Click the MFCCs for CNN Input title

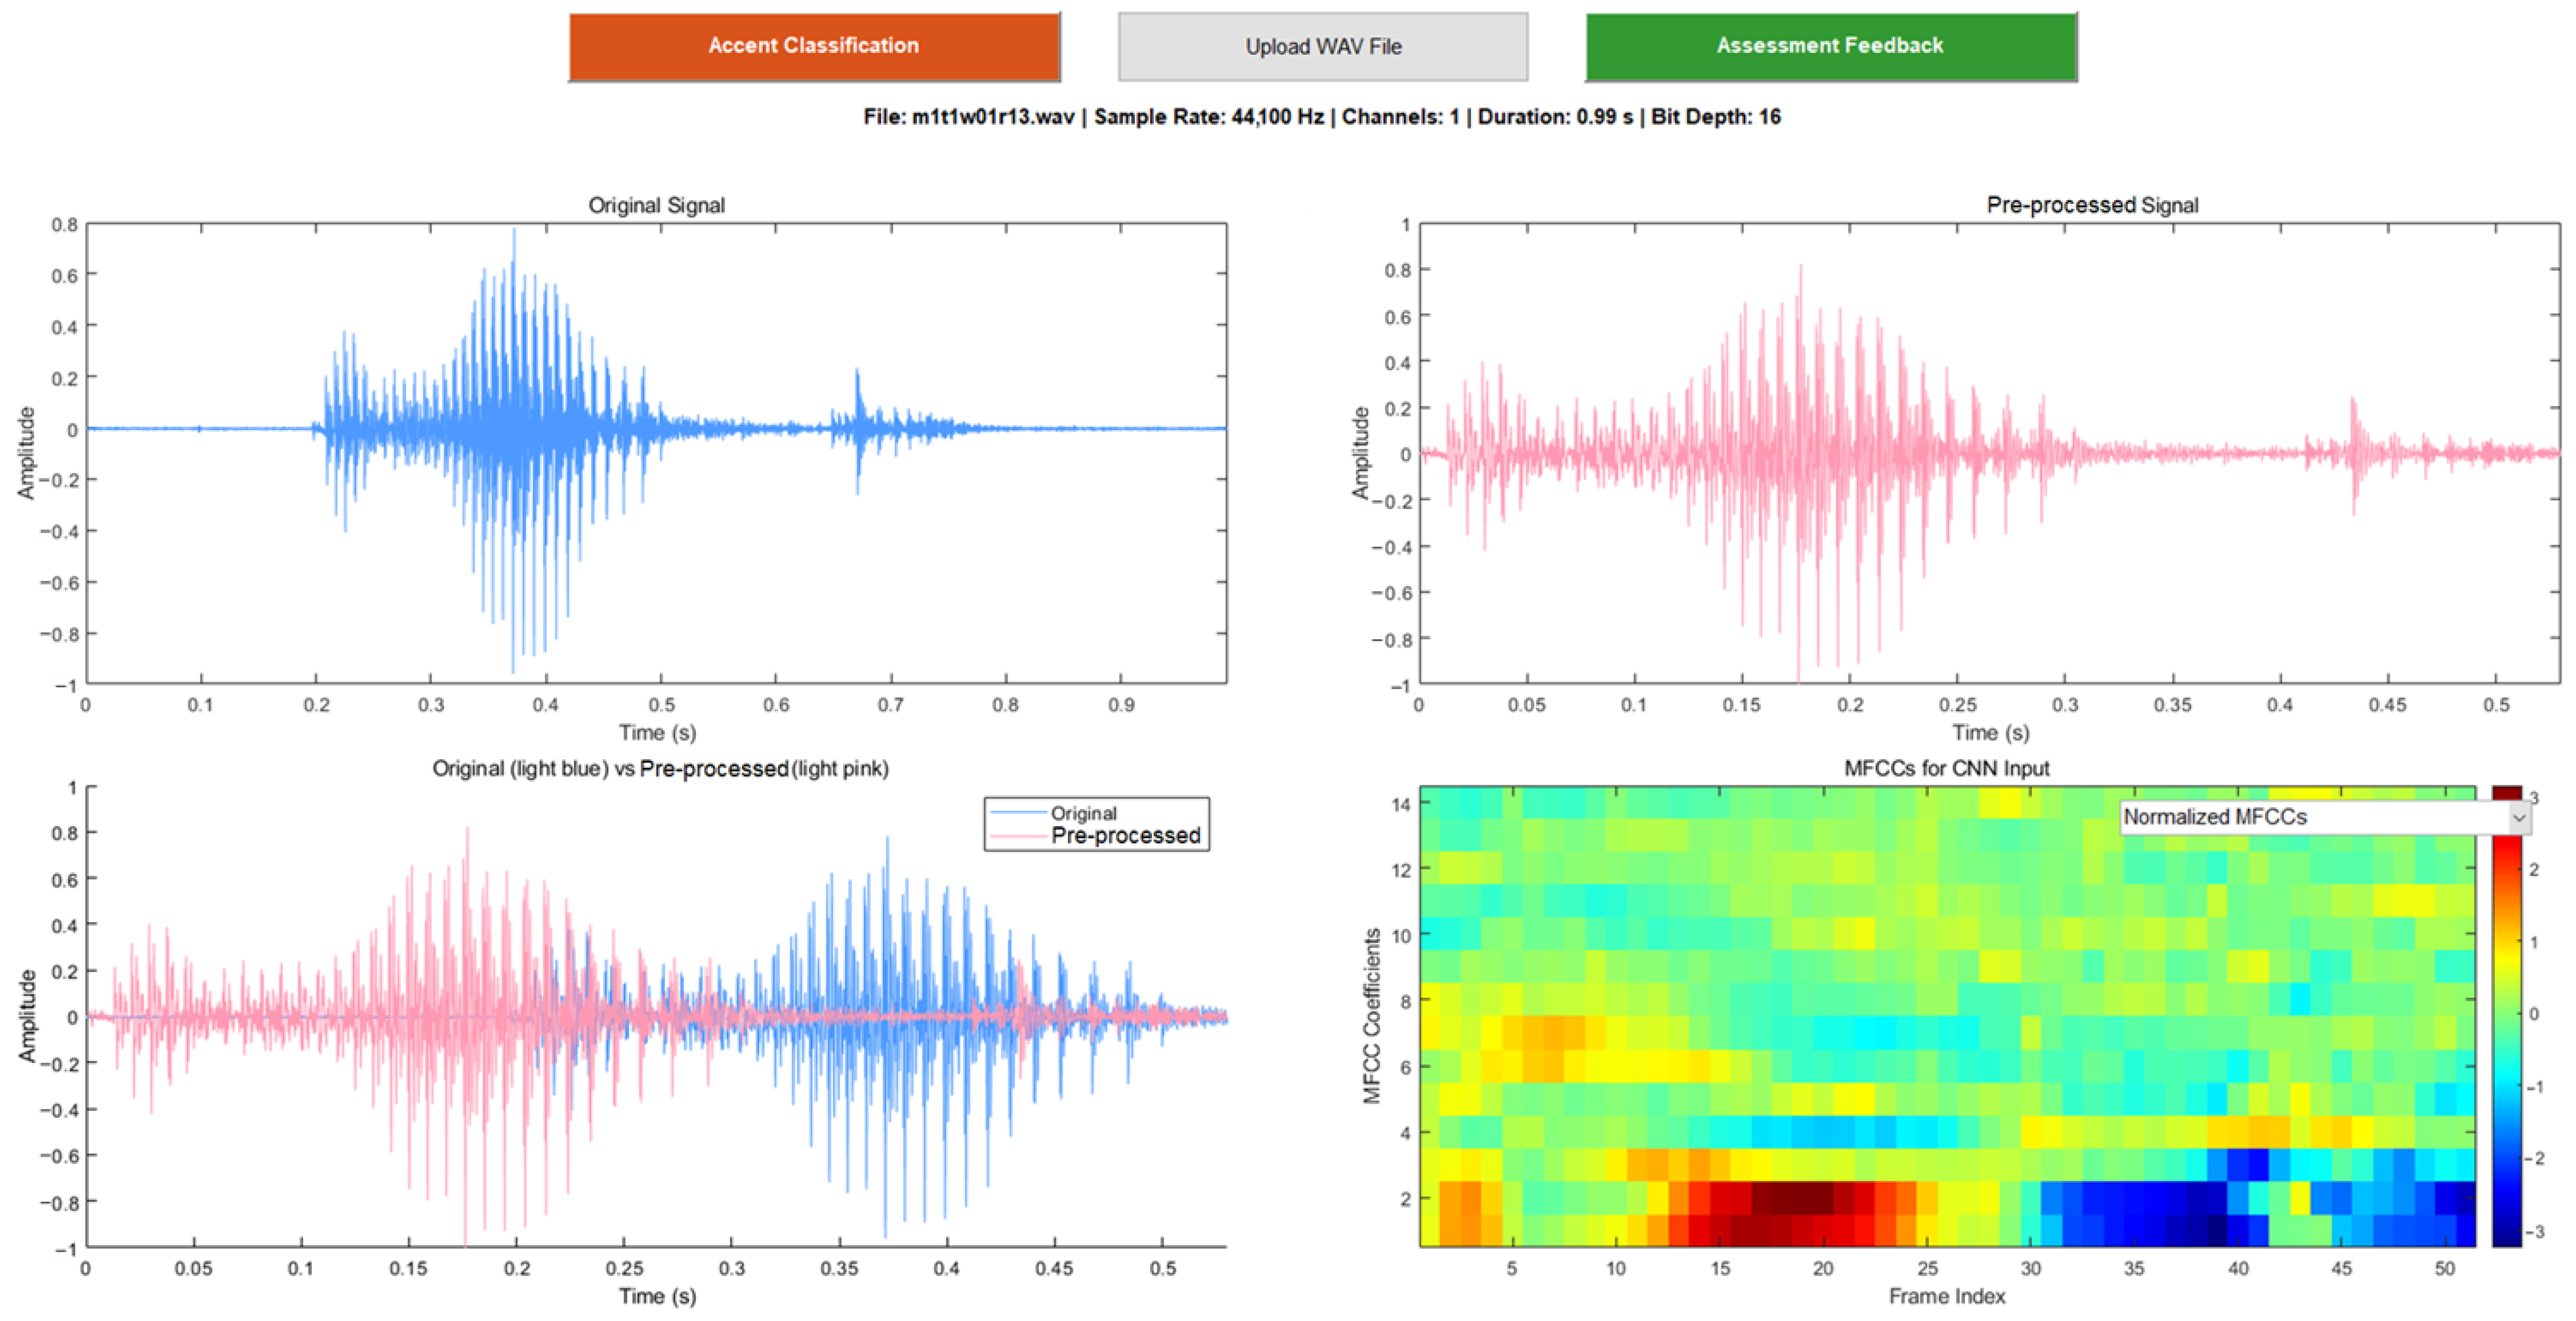tap(1946, 768)
